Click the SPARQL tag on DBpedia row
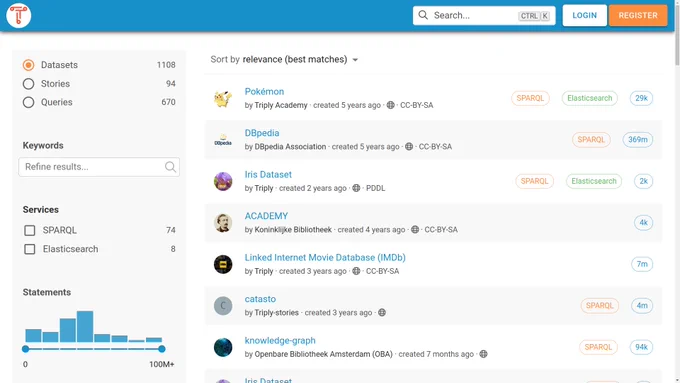This screenshot has width=680, height=383. (591, 140)
